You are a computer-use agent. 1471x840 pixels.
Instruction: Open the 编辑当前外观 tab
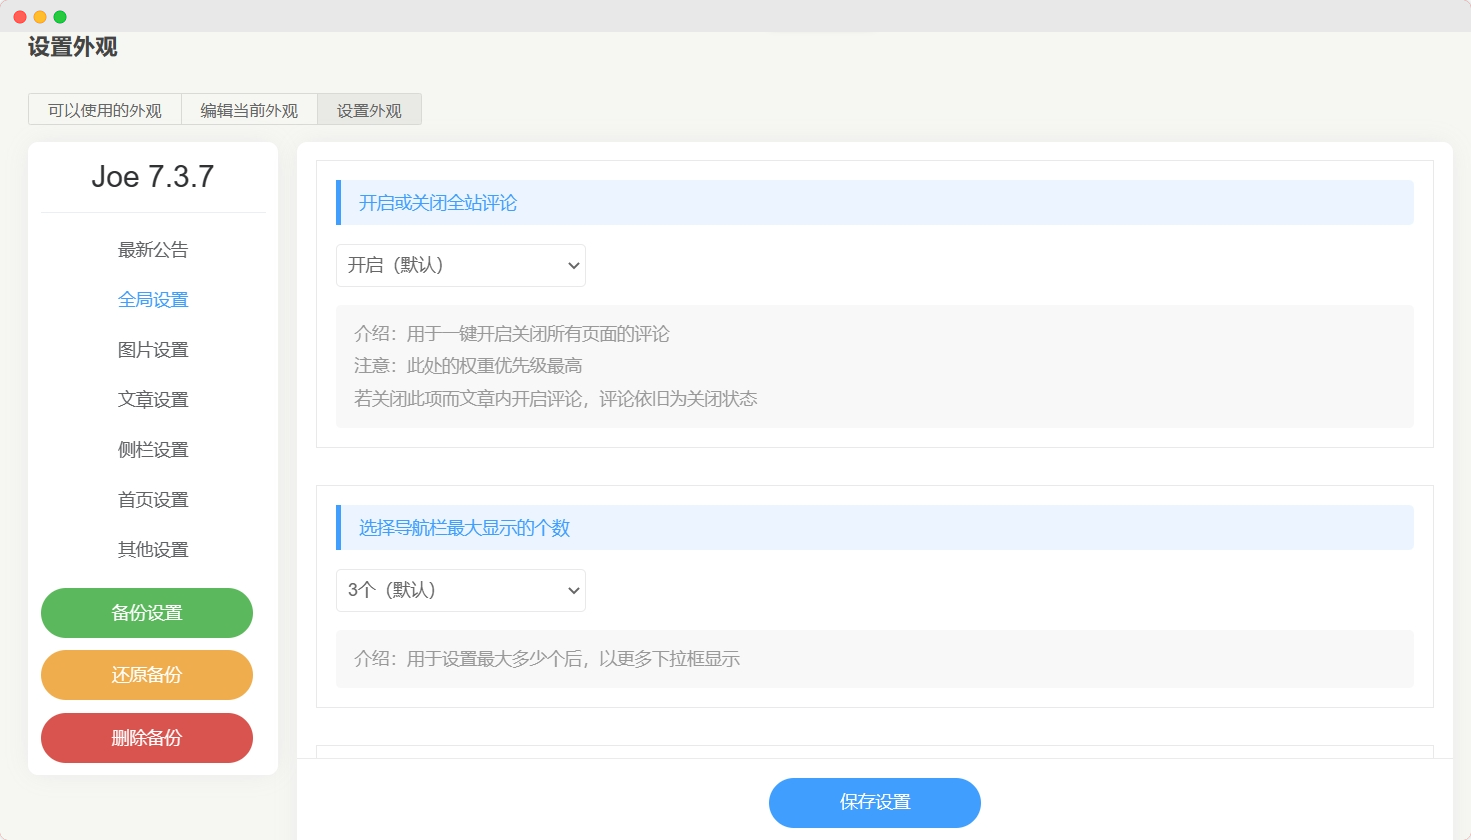pyautogui.click(x=249, y=110)
